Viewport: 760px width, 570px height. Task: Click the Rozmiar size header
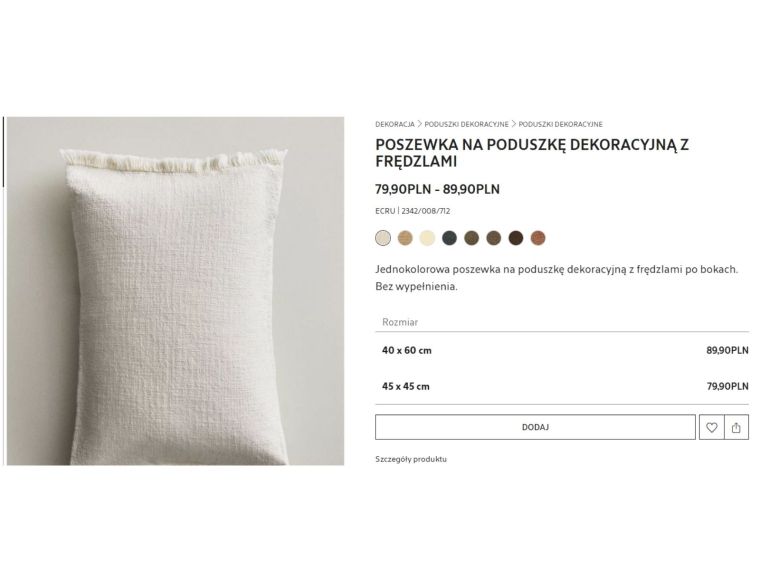pyautogui.click(x=400, y=322)
